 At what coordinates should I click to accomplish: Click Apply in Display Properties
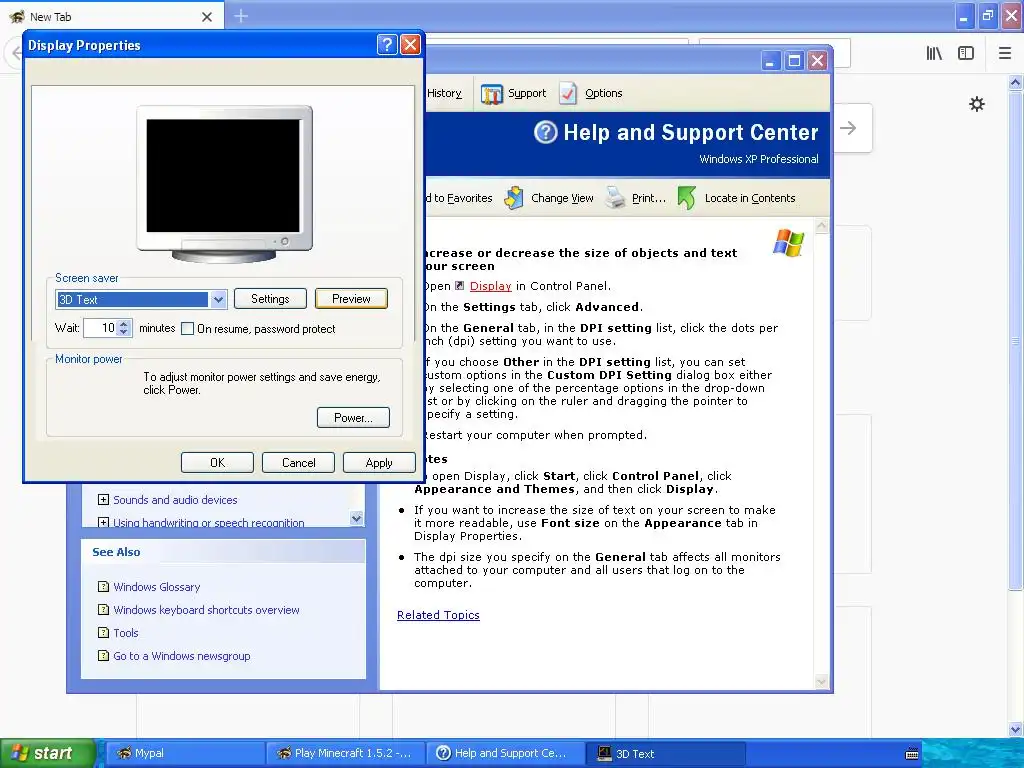tap(379, 462)
